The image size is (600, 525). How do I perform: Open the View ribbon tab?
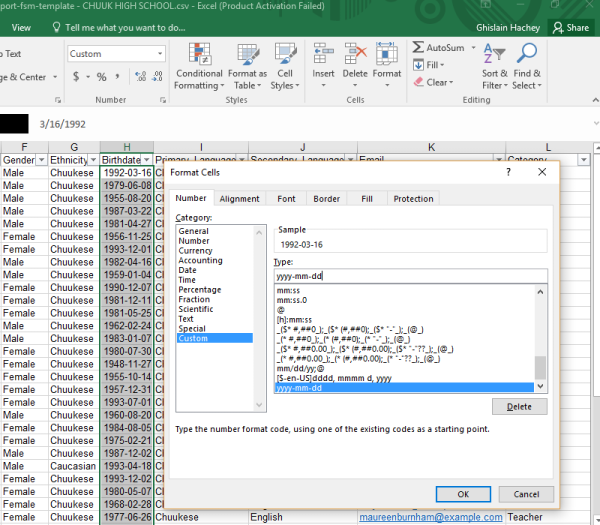[20, 28]
